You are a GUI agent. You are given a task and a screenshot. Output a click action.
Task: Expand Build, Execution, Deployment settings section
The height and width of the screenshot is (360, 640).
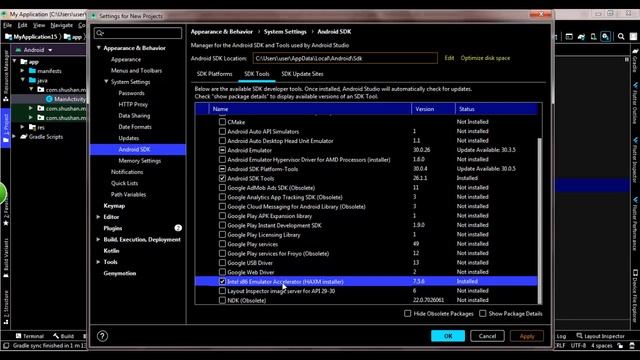click(x=98, y=239)
